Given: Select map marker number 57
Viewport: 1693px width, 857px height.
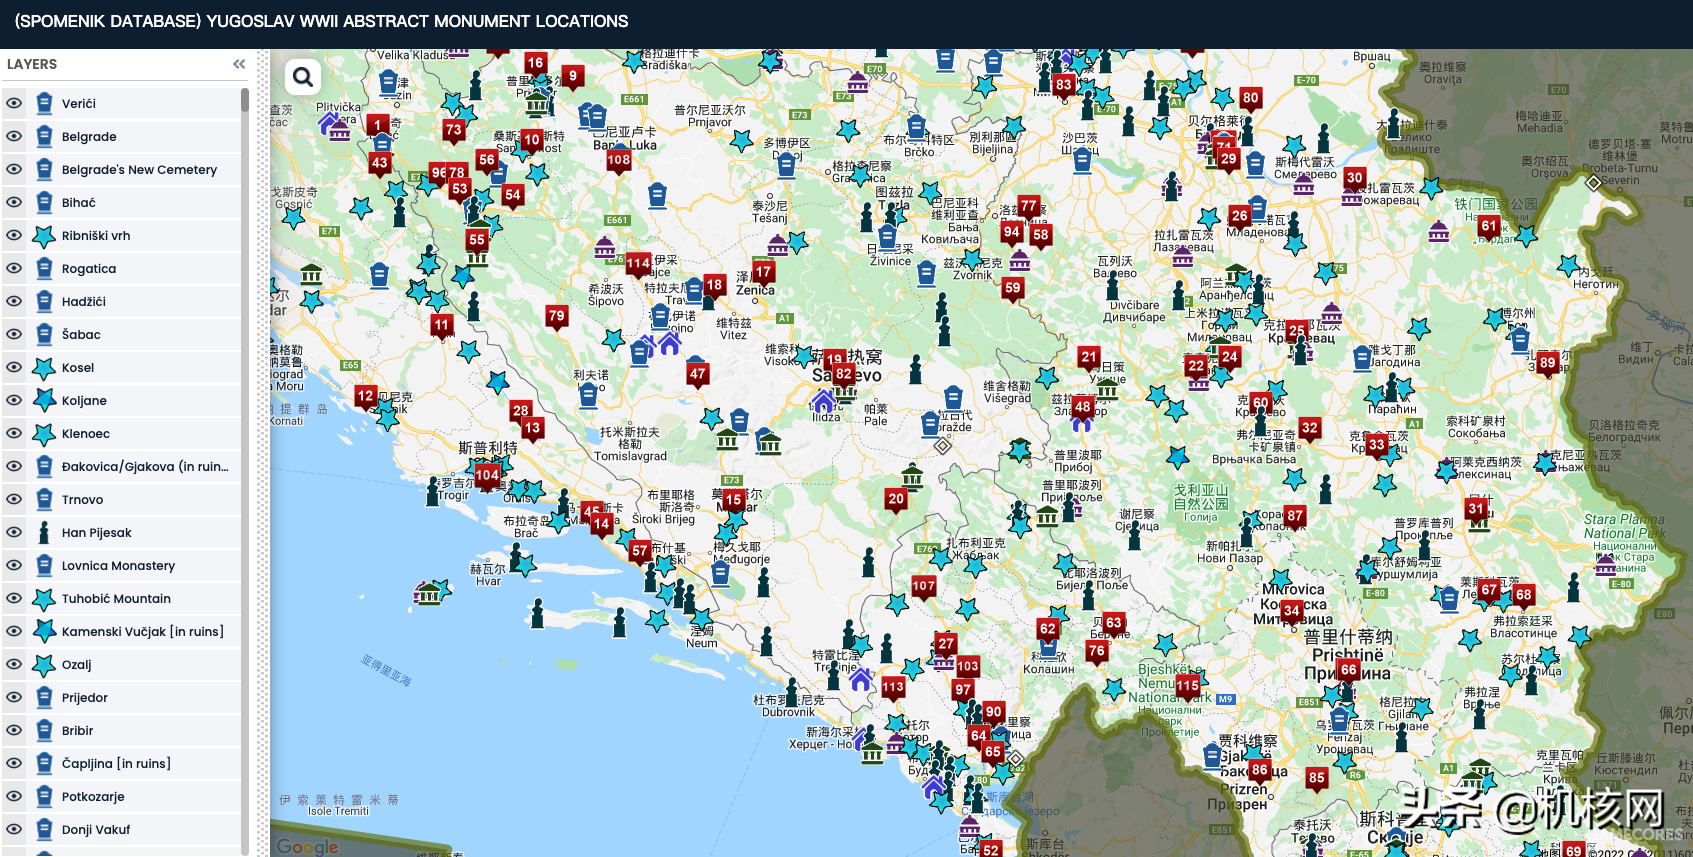Looking at the screenshot, I should pyautogui.click(x=640, y=552).
